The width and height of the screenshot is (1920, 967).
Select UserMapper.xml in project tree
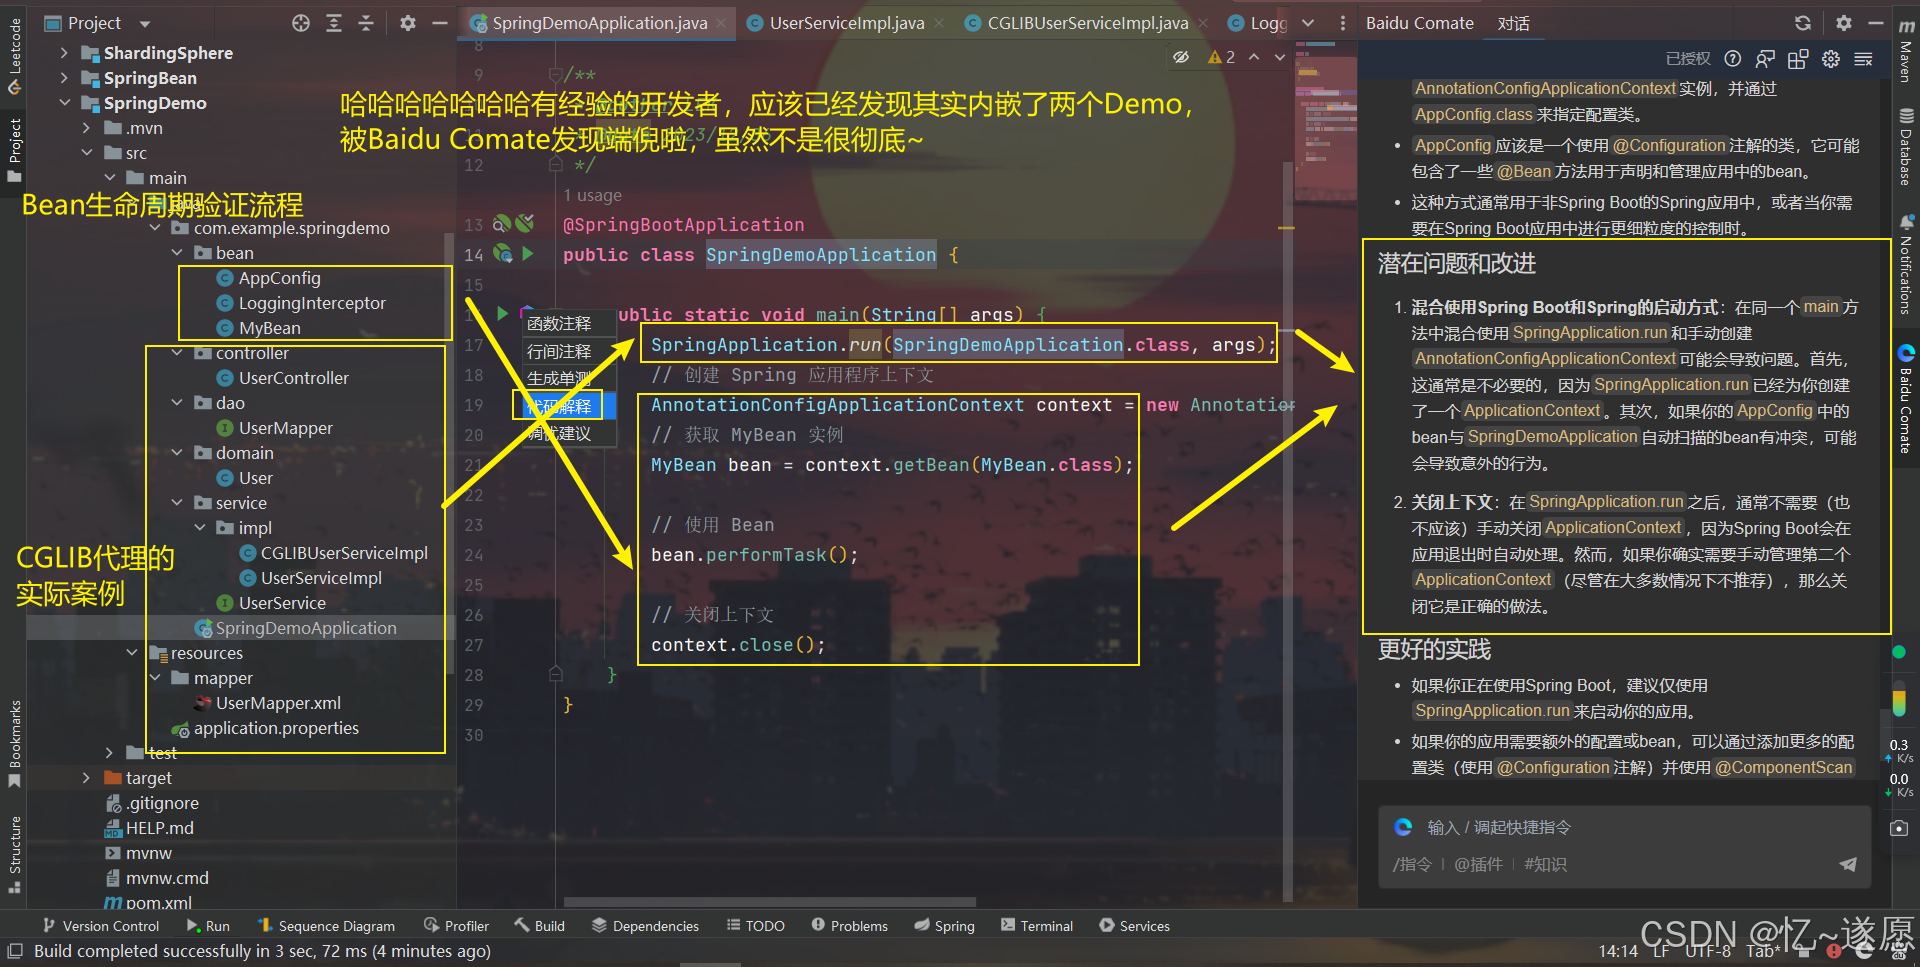pos(278,703)
